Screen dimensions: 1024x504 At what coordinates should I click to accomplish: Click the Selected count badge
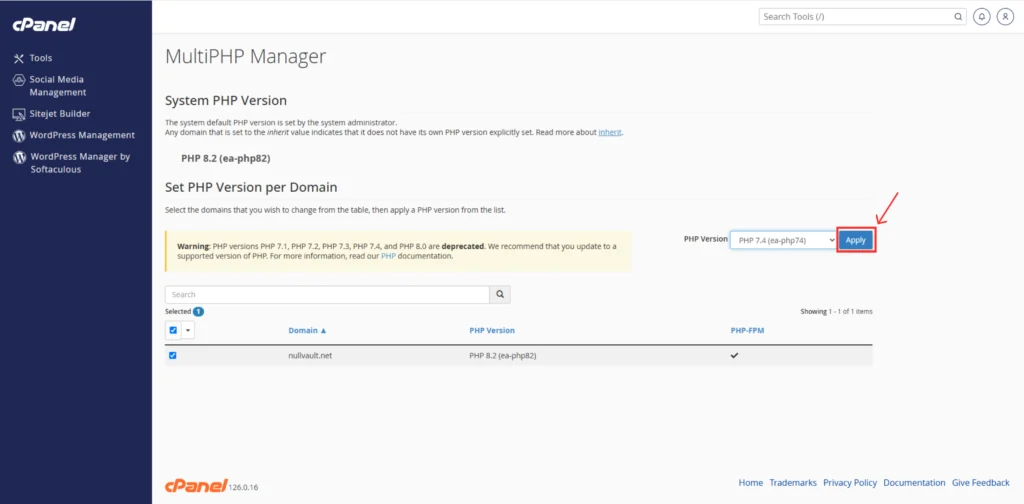tap(198, 311)
